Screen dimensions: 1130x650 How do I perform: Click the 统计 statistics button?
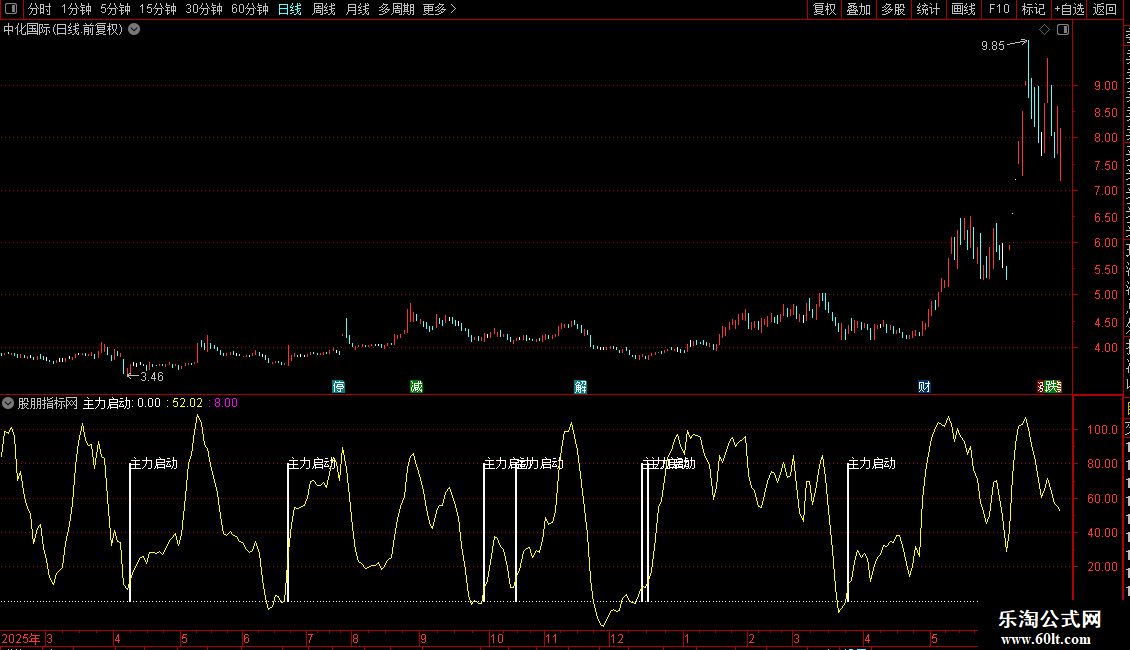click(x=928, y=9)
